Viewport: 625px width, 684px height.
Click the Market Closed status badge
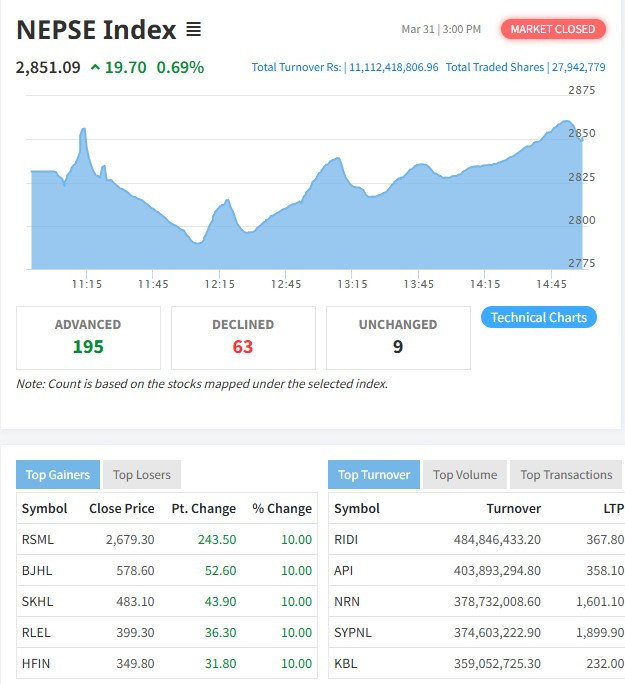[x=553, y=29]
